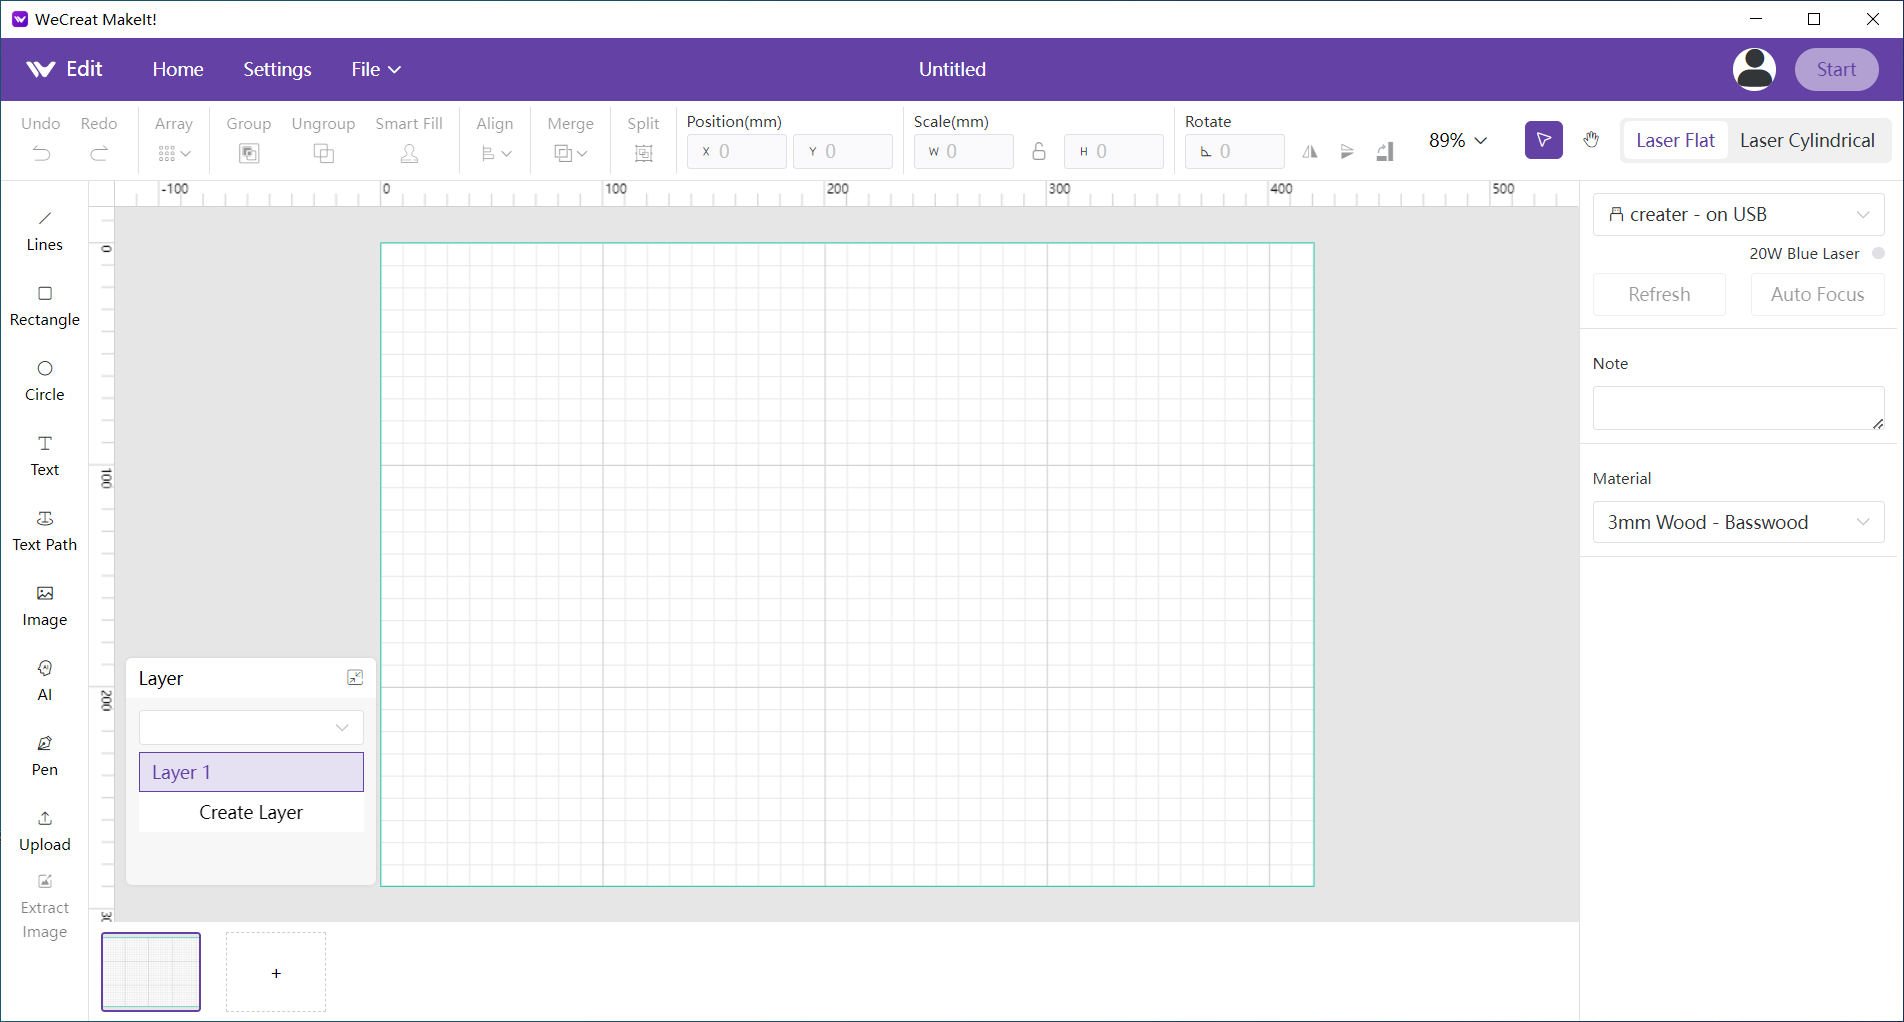Switch to the hand pan tool

(1591, 140)
